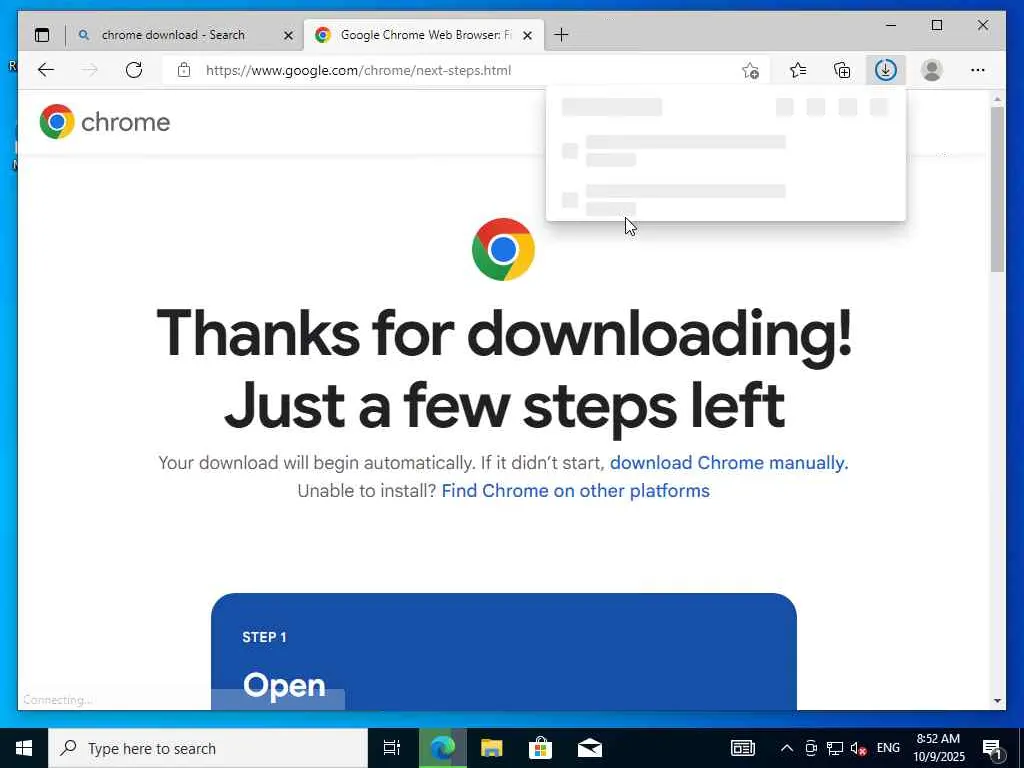Toggle the Downloads toolbar button
The width and height of the screenshot is (1024, 768).
click(886, 70)
